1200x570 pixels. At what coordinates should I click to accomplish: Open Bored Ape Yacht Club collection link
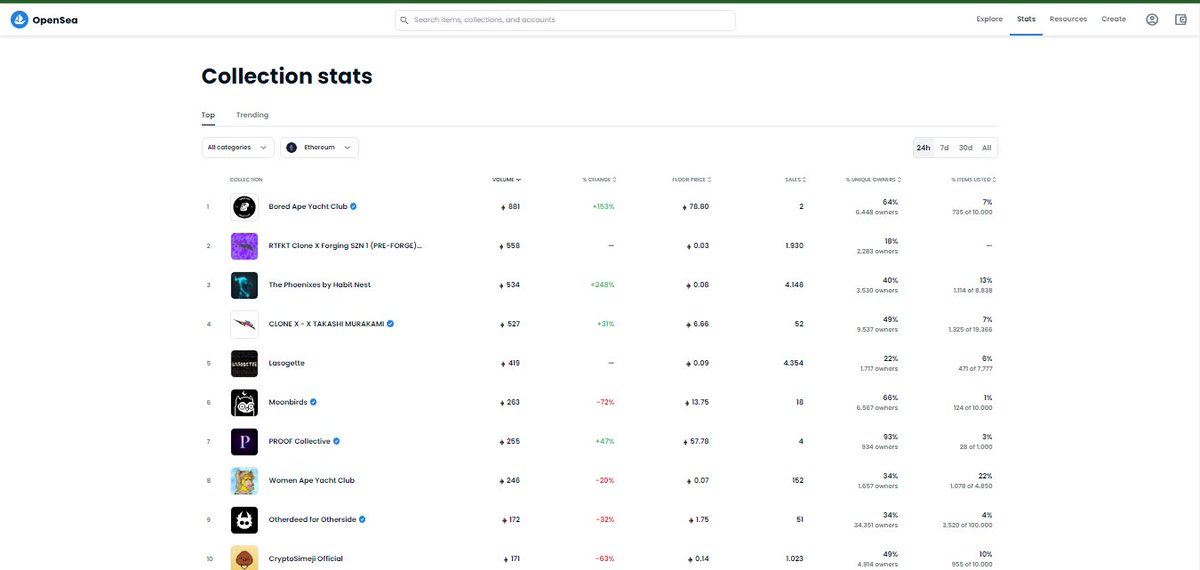pyautogui.click(x=308, y=207)
